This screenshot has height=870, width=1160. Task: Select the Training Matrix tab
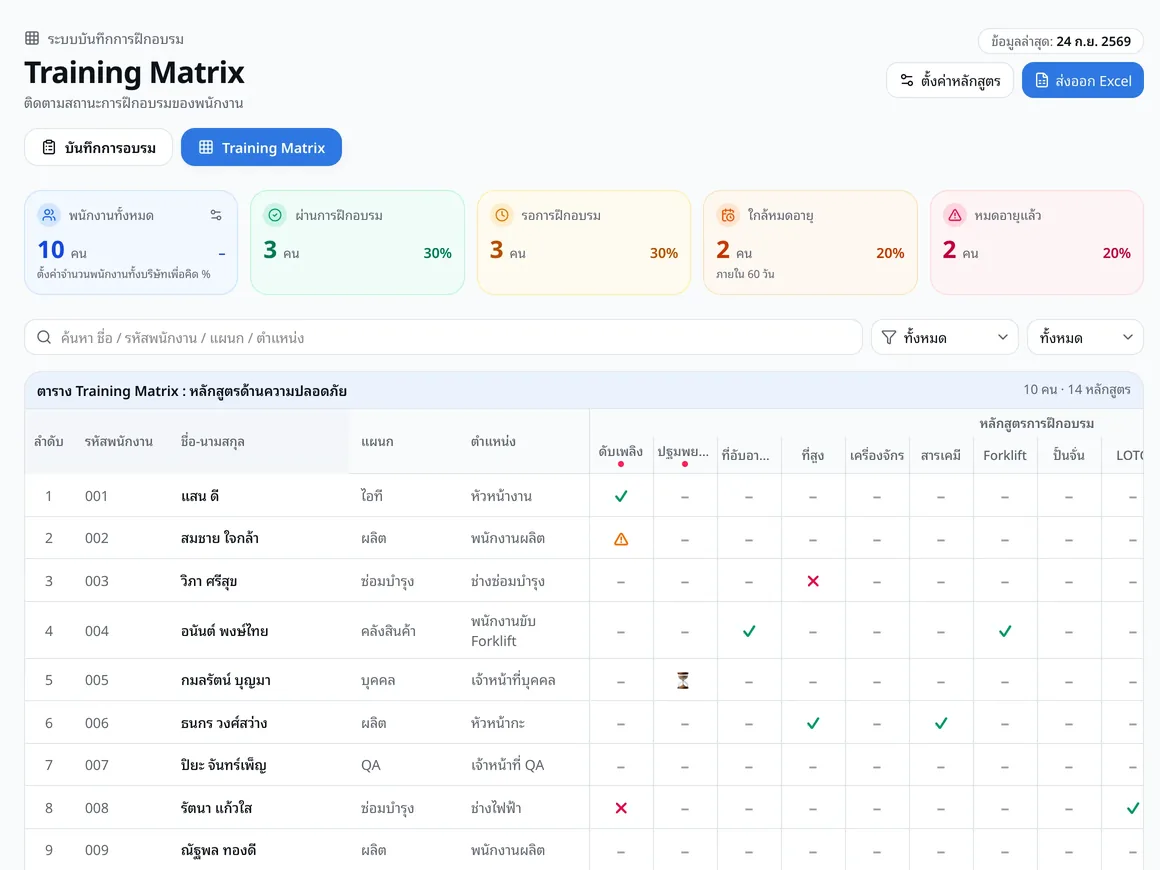261,147
